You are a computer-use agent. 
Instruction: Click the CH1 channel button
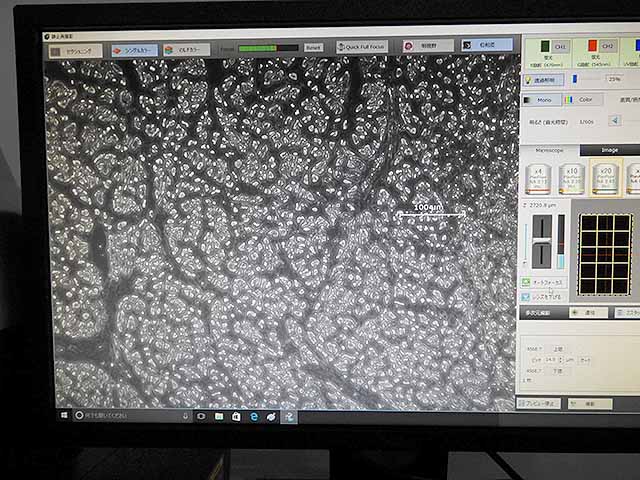pyautogui.click(x=561, y=47)
